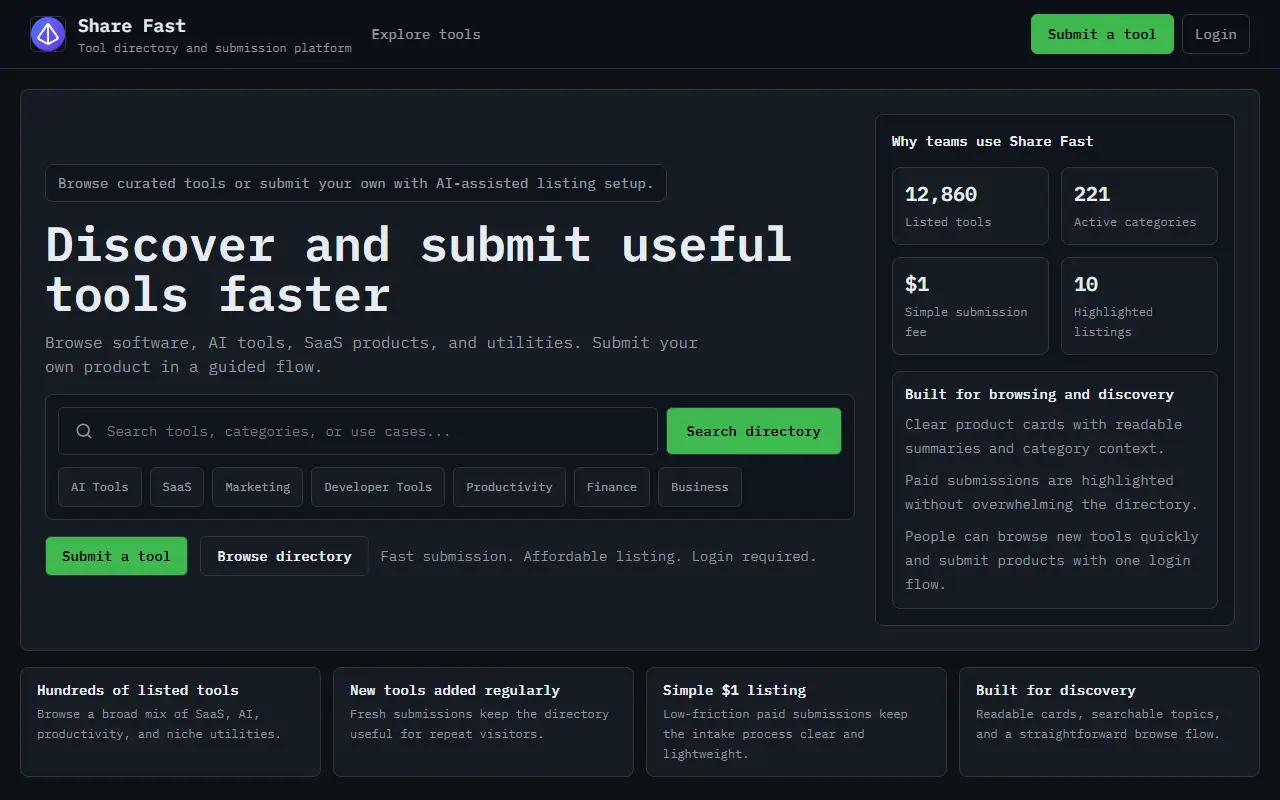Image resolution: width=1280 pixels, height=800 pixels.
Task: Click the Share Fast title text
Action: tap(132, 26)
